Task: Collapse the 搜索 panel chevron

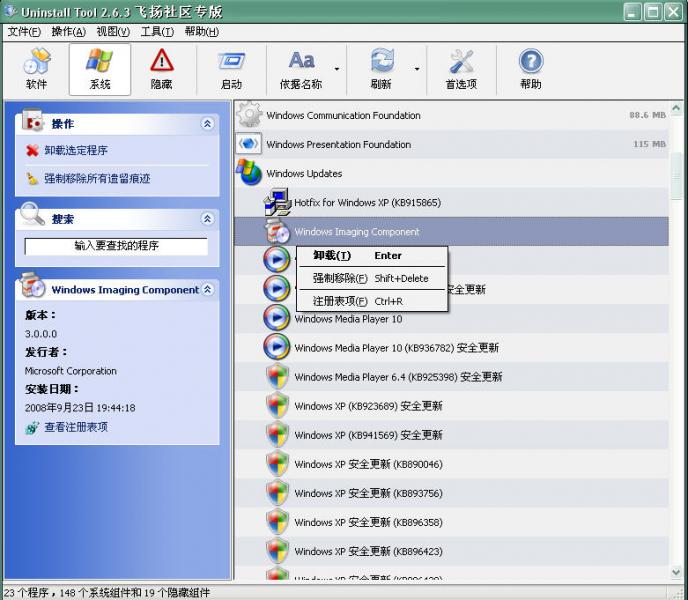Action: point(207,219)
